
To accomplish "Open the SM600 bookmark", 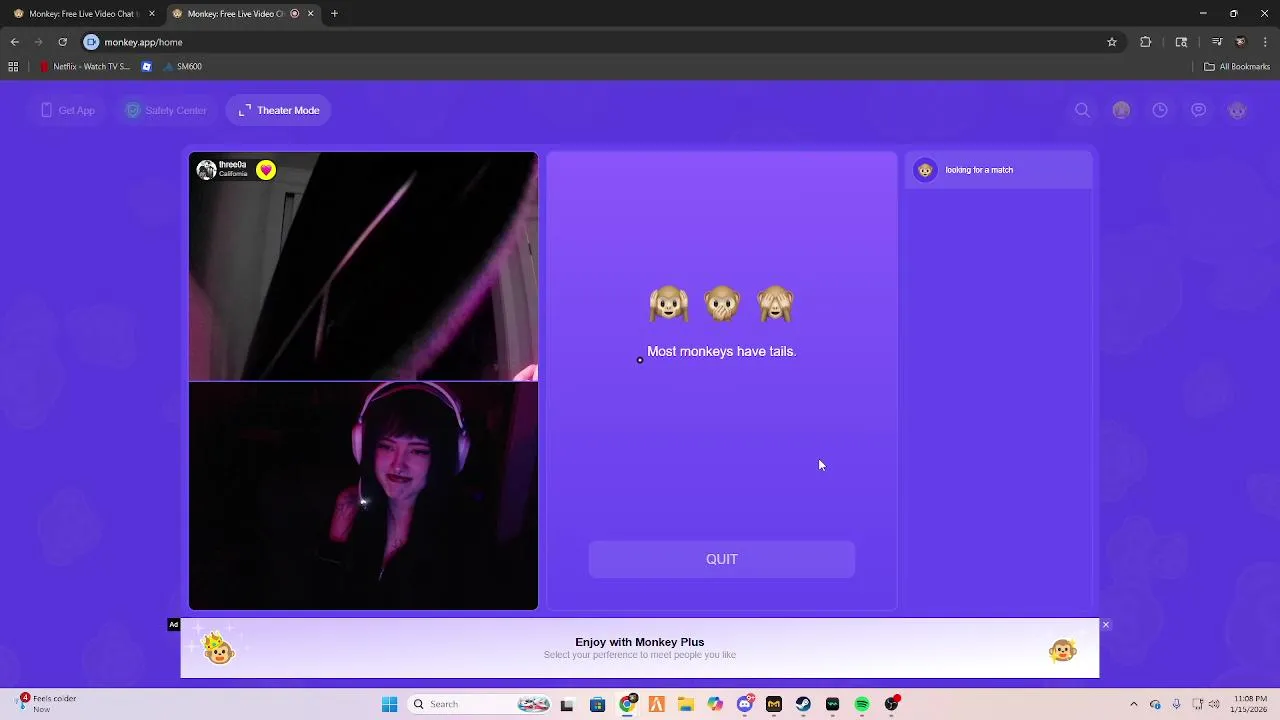I will pos(183,67).
